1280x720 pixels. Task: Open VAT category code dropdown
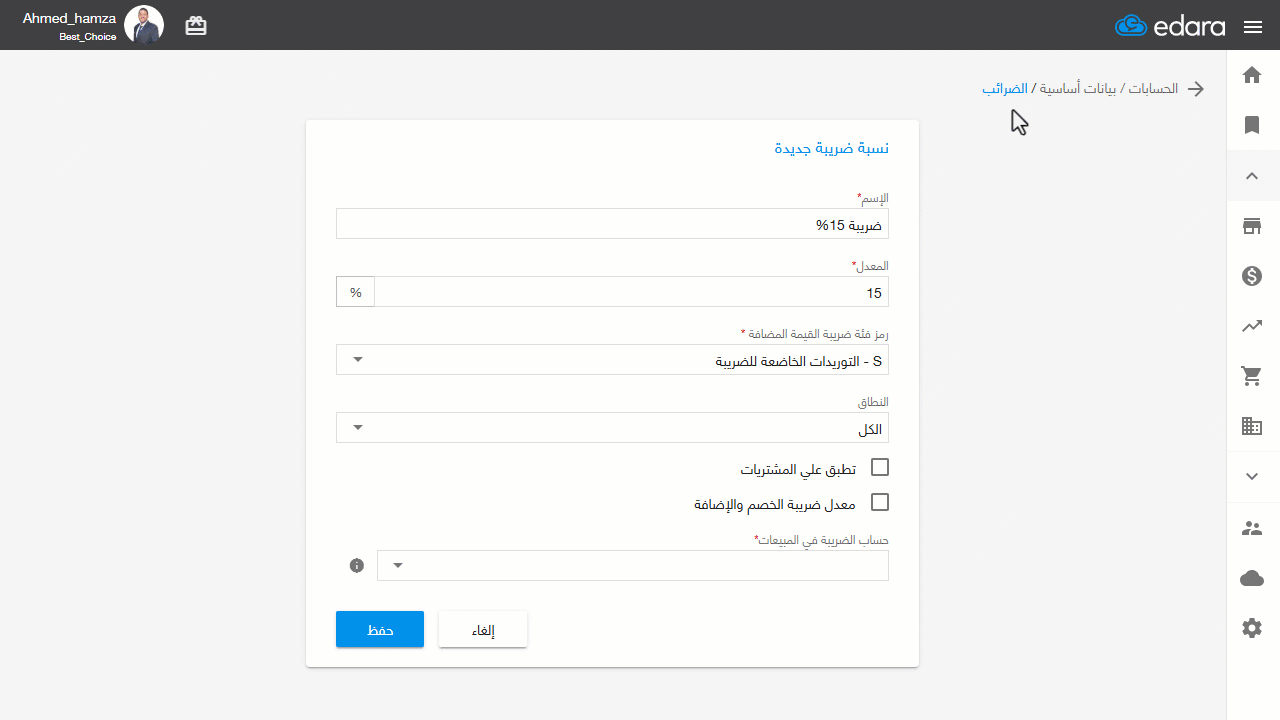(612, 360)
